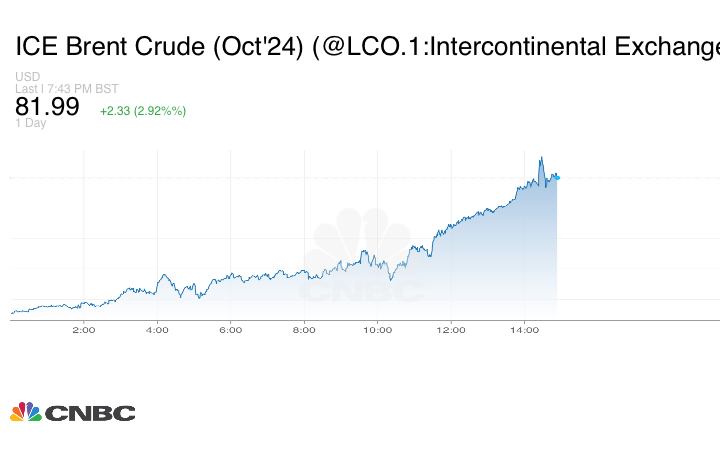Click the 8:00 time axis label
This screenshot has width=720, height=450.
point(304,329)
